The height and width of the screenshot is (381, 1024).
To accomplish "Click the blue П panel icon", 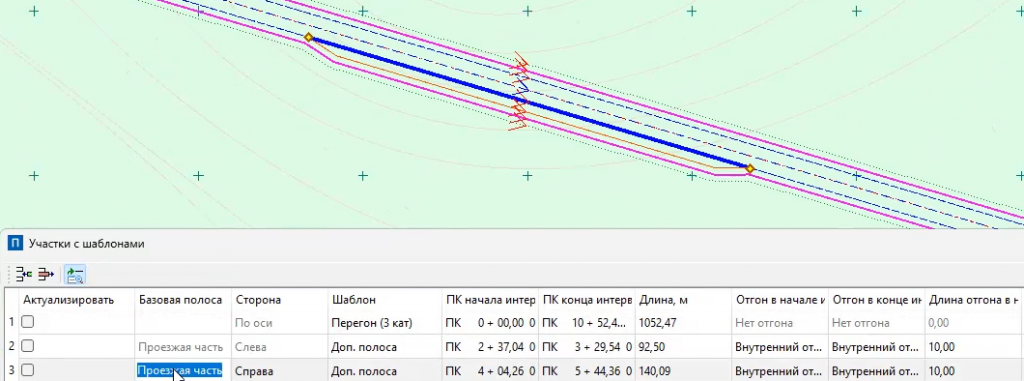I will 15,244.
